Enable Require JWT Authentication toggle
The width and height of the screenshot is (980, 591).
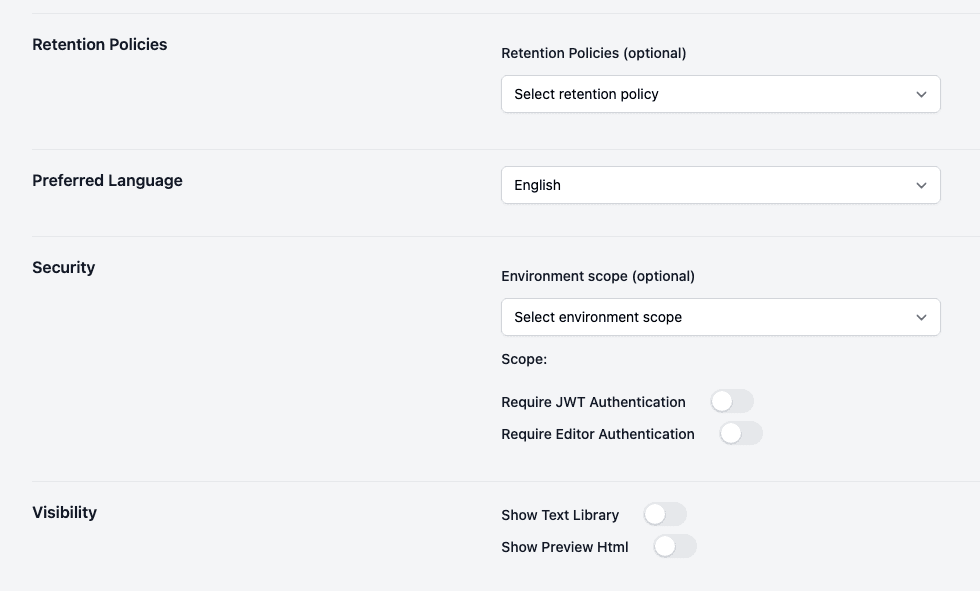732,402
